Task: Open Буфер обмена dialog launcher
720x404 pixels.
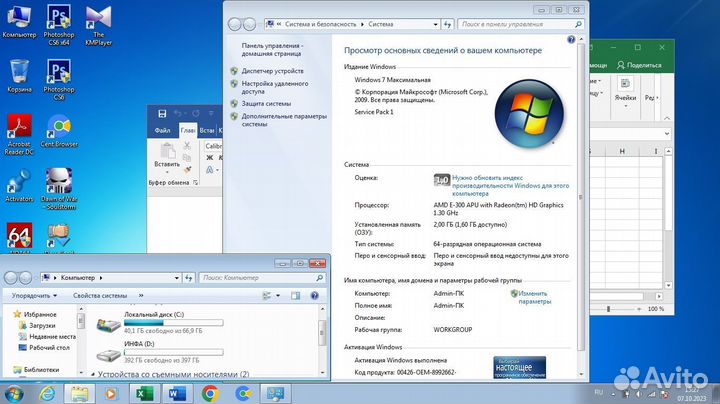Action: [x=196, y=182]
